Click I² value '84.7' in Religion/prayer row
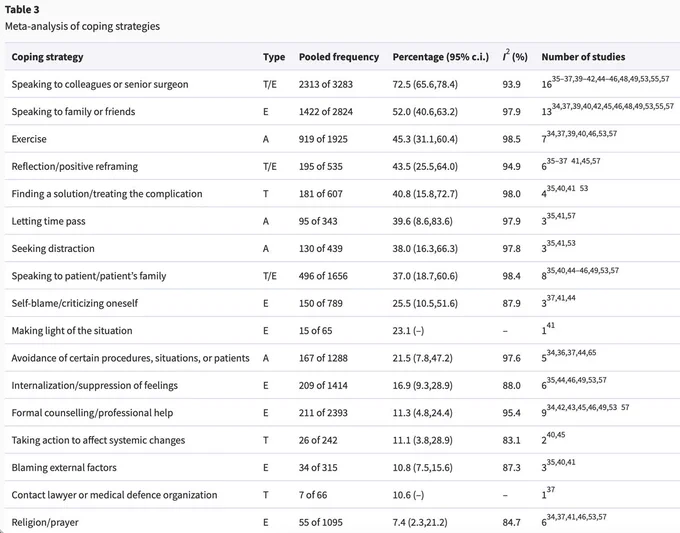This screenshot has height=533, width=680. (x=511, y=523)
